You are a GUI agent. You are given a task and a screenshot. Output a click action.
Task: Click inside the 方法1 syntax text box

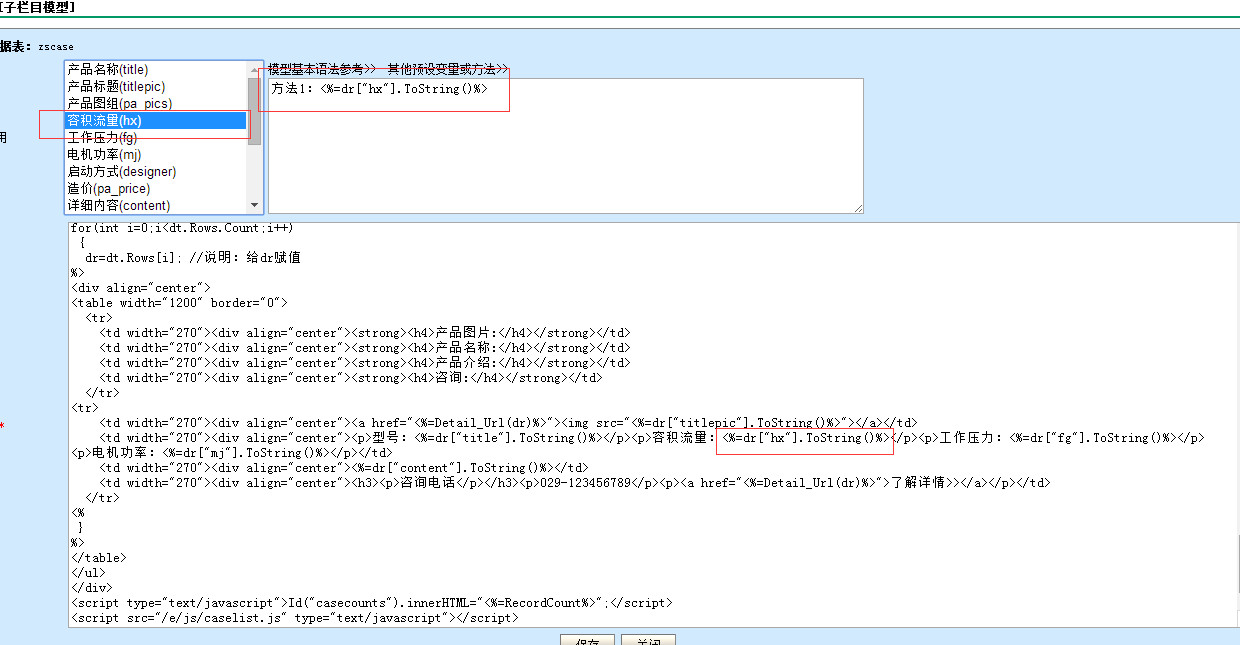(566, 145)
